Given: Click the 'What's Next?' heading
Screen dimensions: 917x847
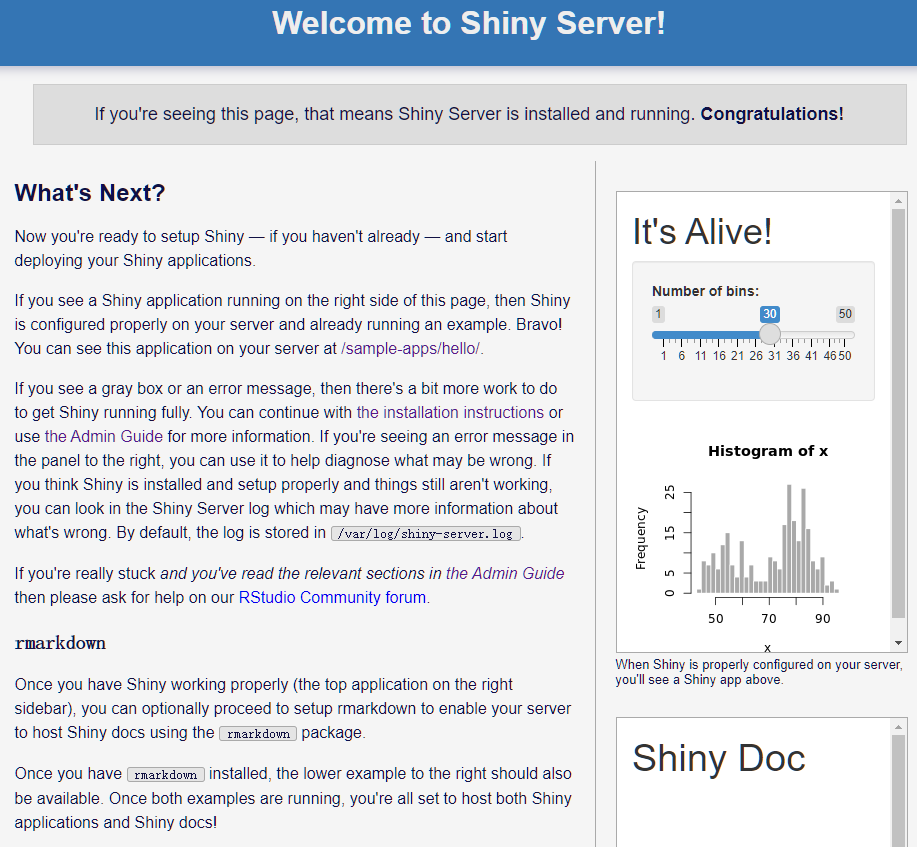Looking at the screenshot, I should coord(90,192).
